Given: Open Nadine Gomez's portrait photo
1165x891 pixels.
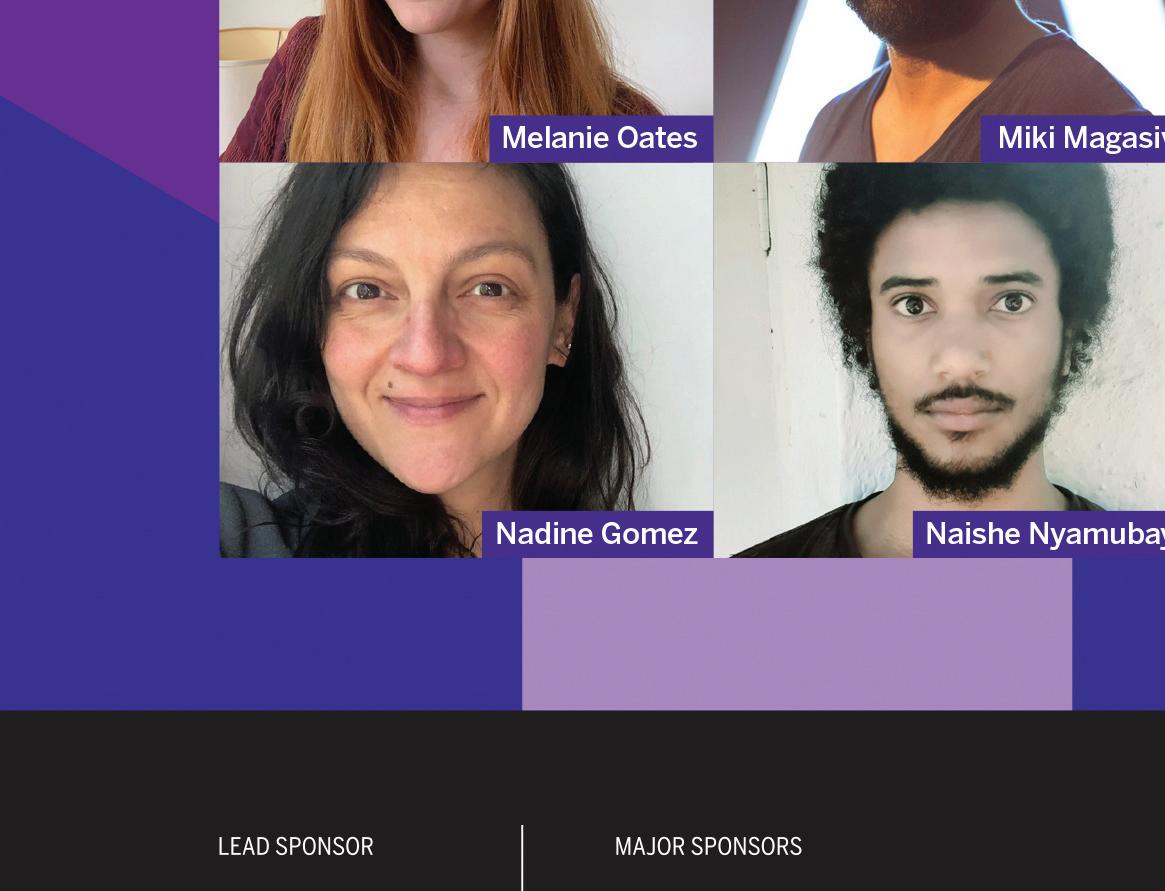Looking at the screenshot, I should 466,360.
